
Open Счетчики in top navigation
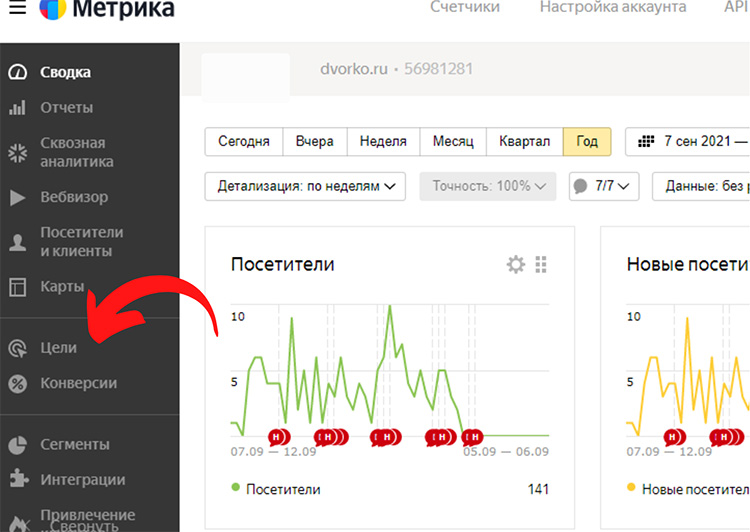point(465,7)
